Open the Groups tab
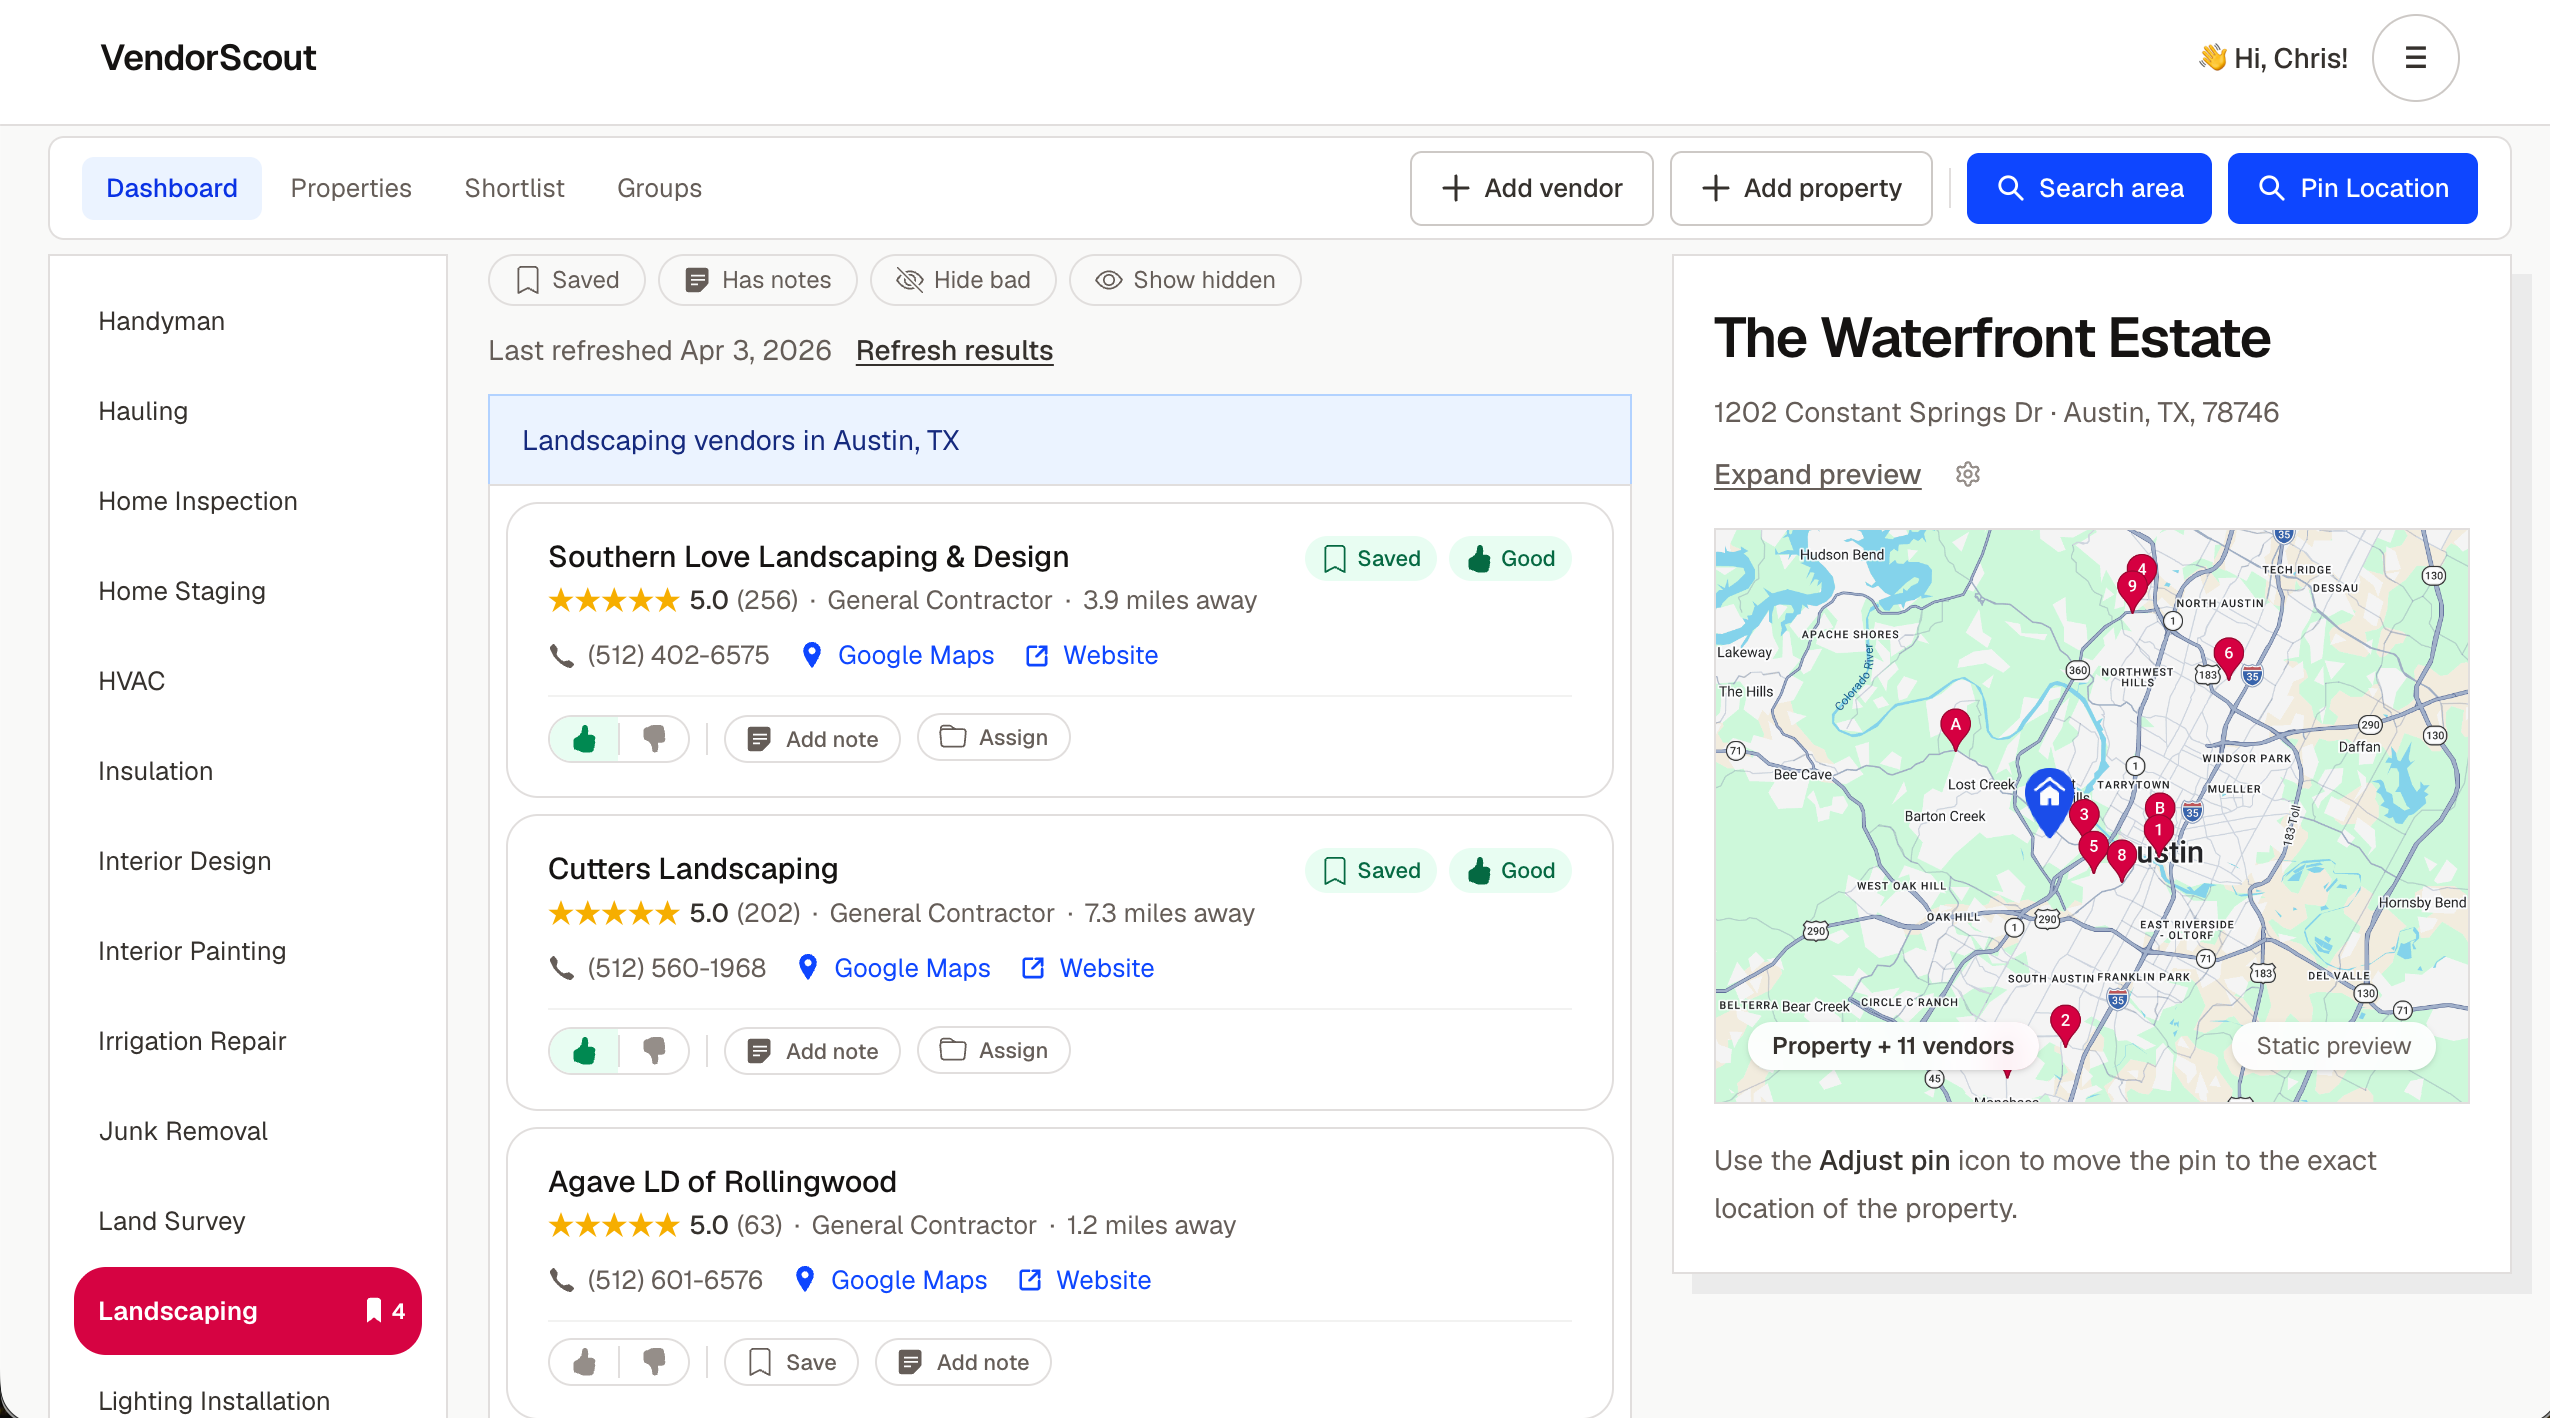The width and height of the screenshot is (2550, 1418). coord(659,188)
